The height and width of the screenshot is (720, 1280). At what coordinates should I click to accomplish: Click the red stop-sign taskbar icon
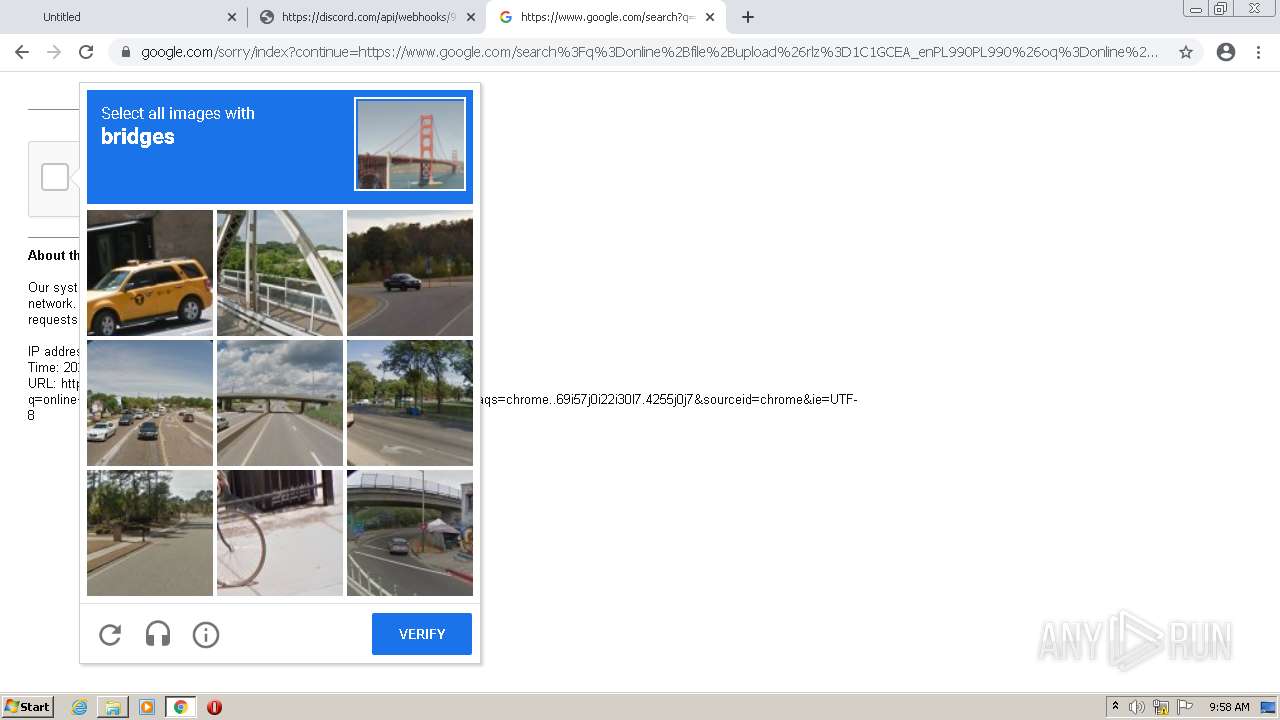click(214, 707)
